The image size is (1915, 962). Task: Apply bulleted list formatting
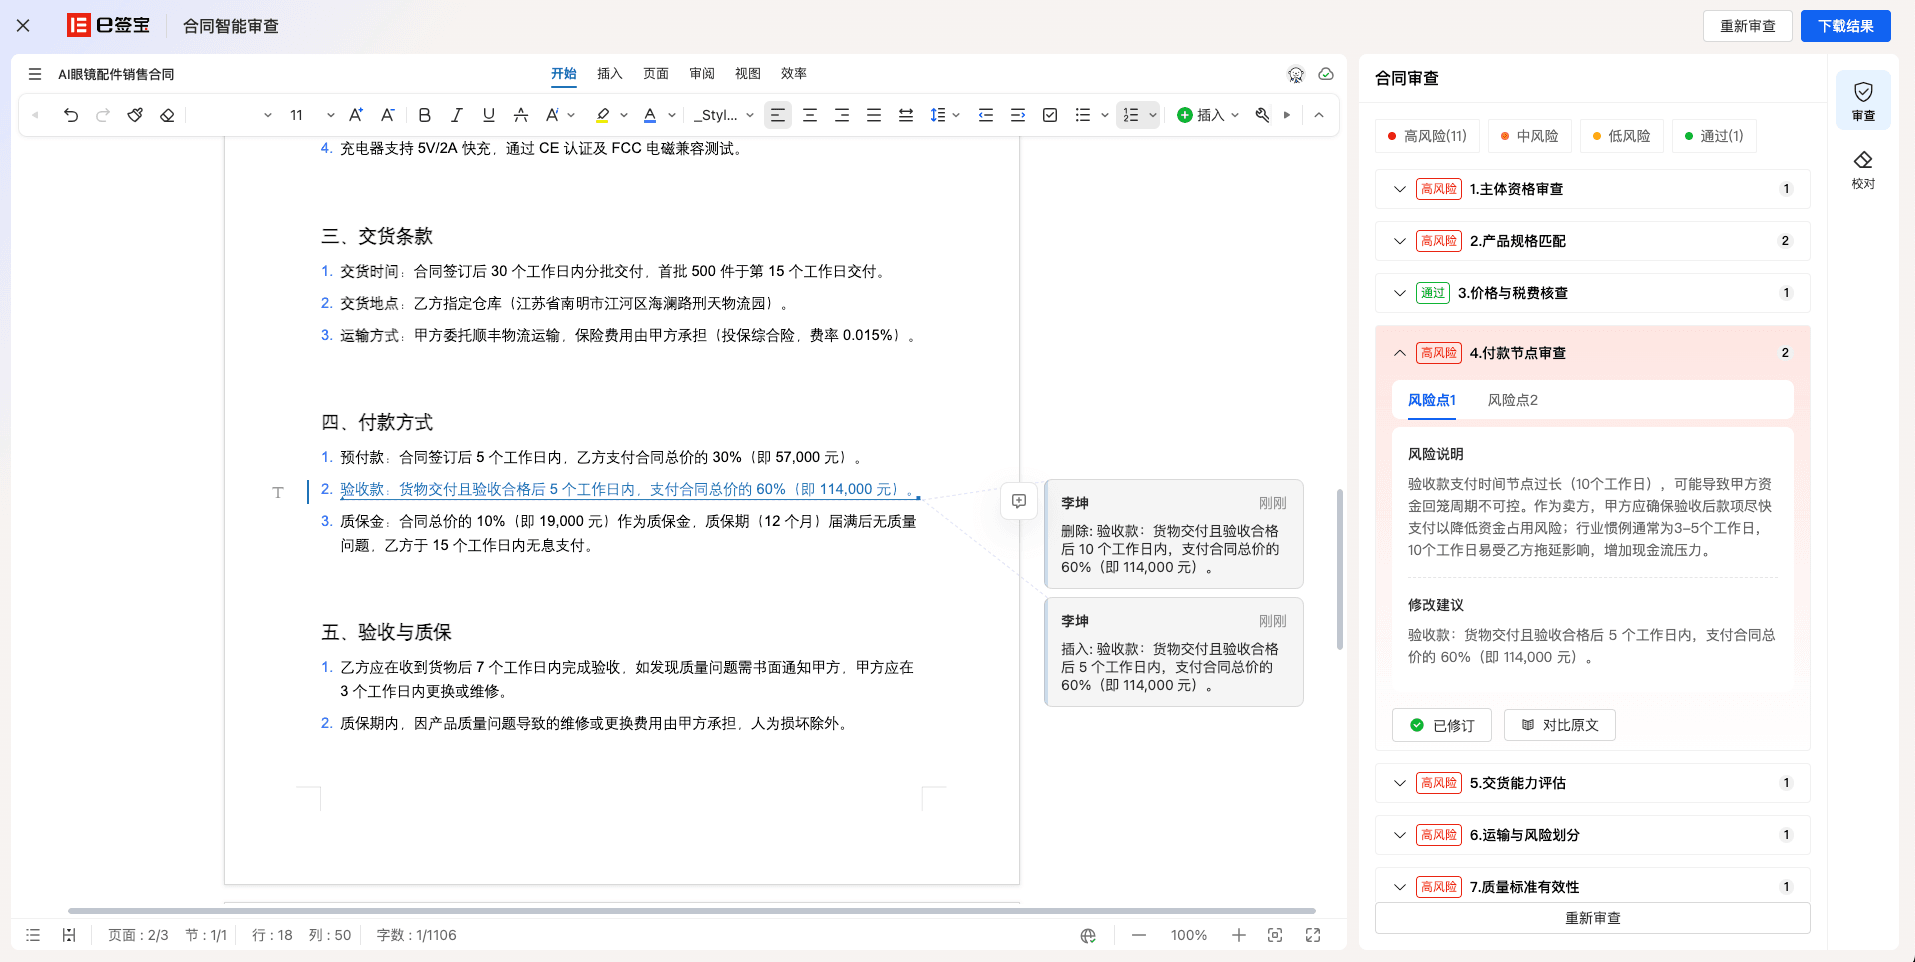pos(1083,115)
